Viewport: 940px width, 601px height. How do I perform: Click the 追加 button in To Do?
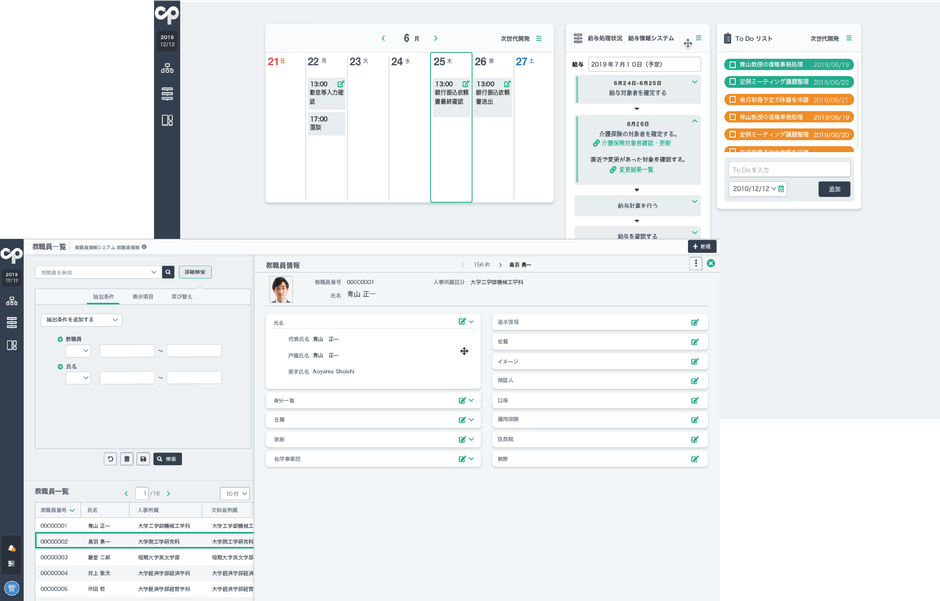tap(834, 189)
